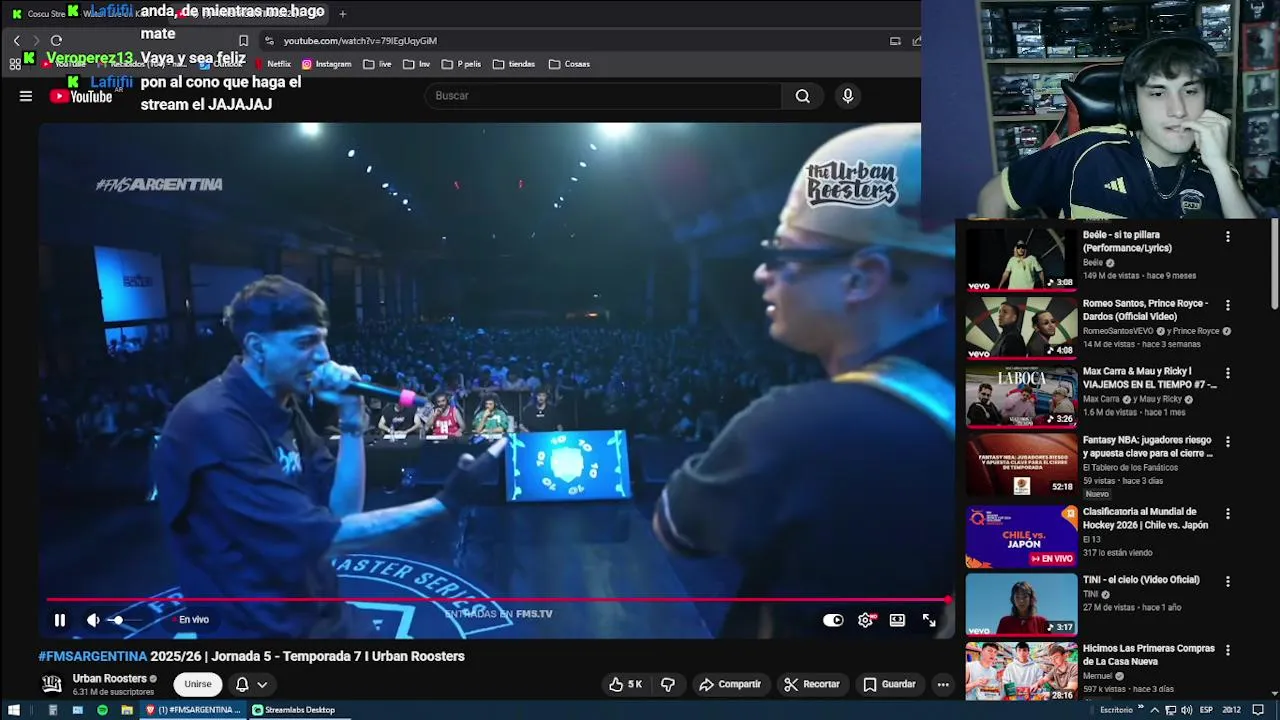Screen dimensions: 1280x720
Task: Open the taskbar volume speaker icon
Action: pyautogui.click(x=1187, y=710)
